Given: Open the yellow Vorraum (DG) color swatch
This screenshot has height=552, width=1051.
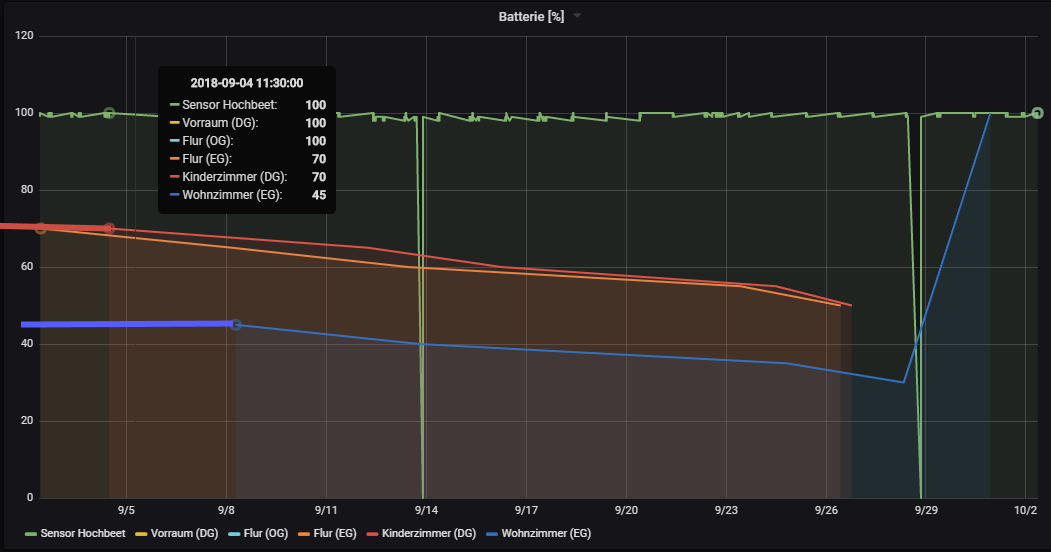Looking at the screenshot, I should click(141, 534).
